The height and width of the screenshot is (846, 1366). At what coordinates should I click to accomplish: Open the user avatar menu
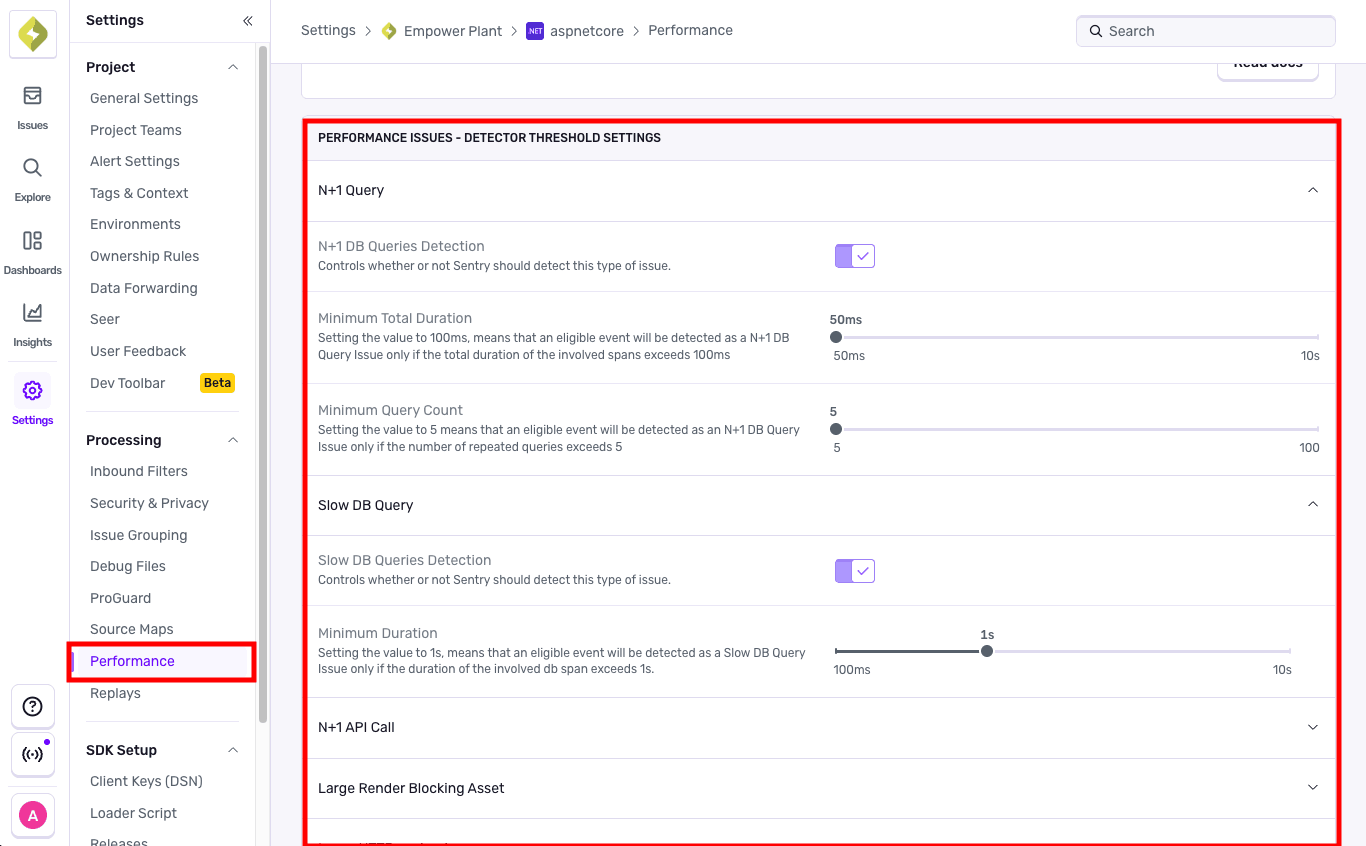pyautogui.click(x=32, y=815)
